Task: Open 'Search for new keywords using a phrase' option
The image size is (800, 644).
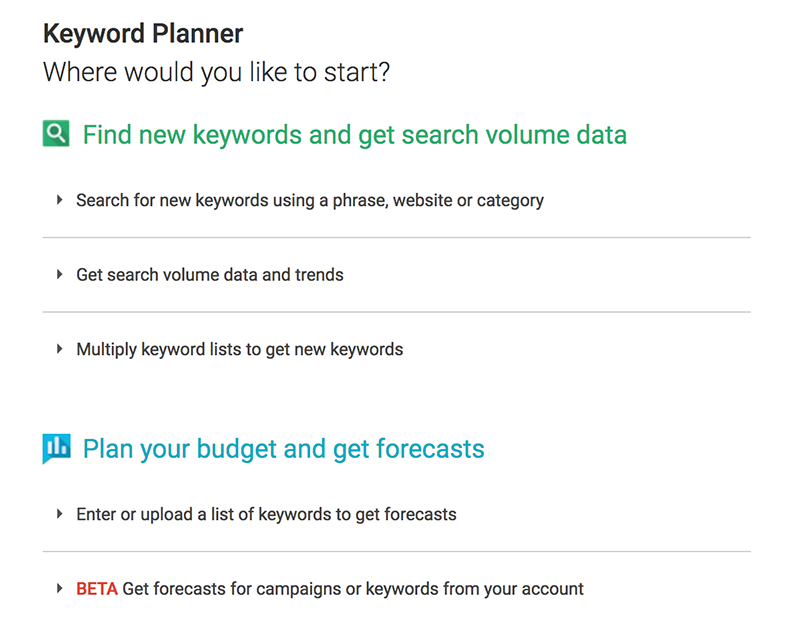Action: pos(310,201)
